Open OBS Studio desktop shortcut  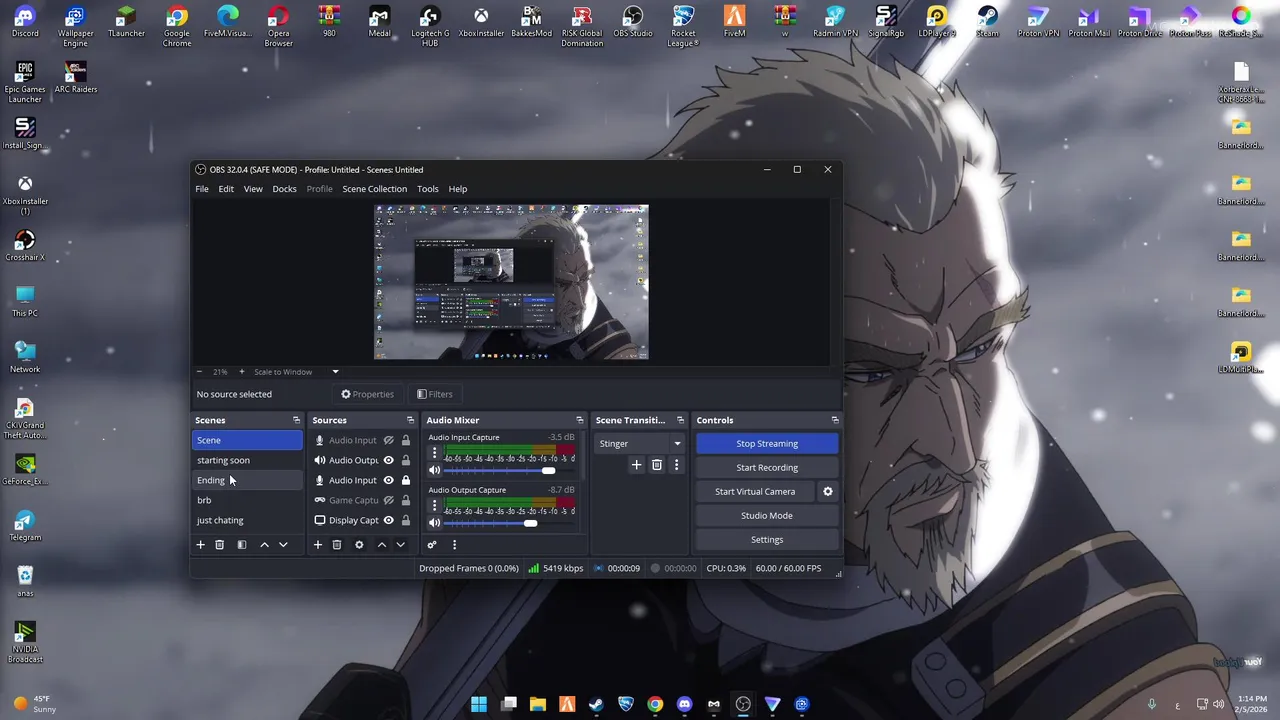click(x=633, y=22)
